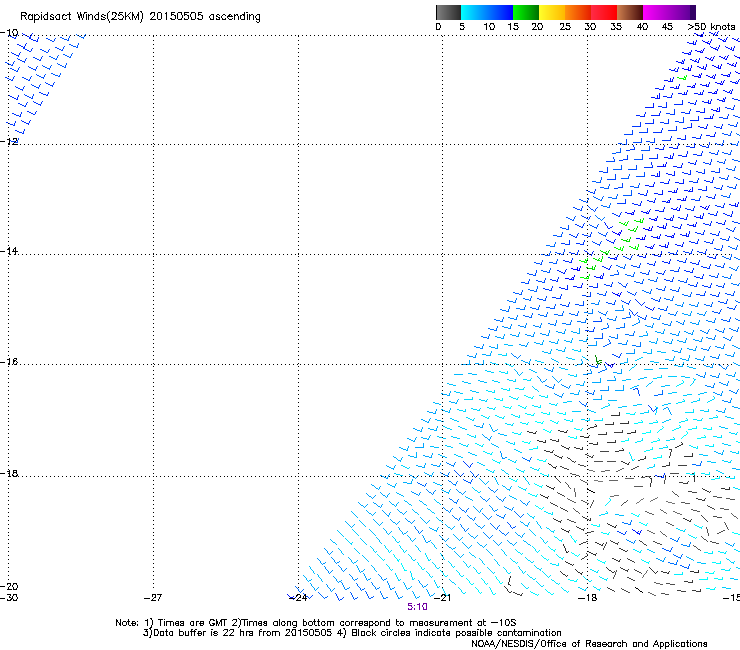Click the '-18' latitude axis label at left

9,473
